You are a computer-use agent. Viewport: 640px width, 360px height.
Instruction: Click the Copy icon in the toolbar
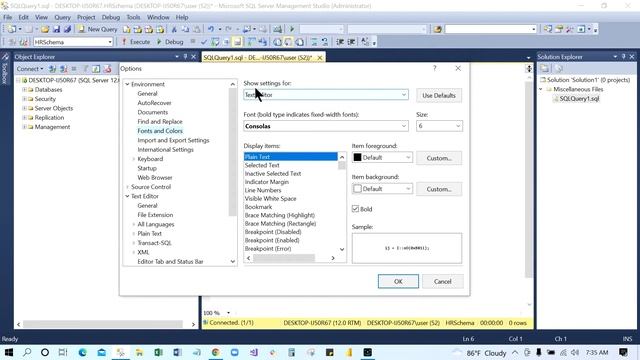pyautogui.click(x=185, y=29)
